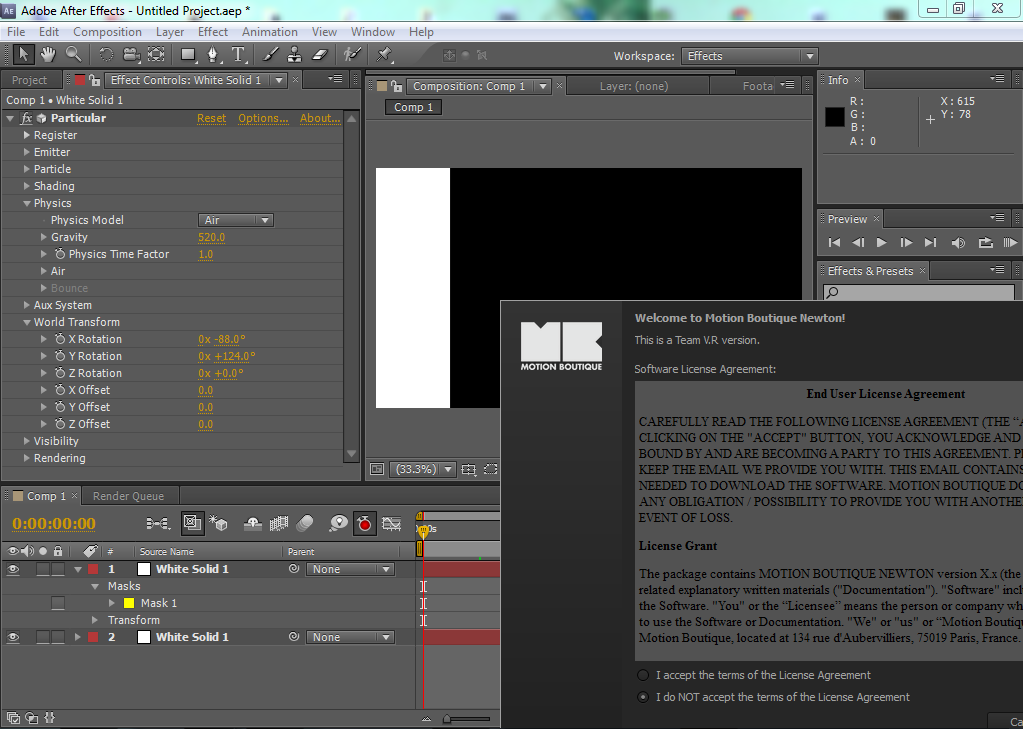Open the 33.3% magnification dropdown
The image size is (1023, 729).
coord(422,469)
